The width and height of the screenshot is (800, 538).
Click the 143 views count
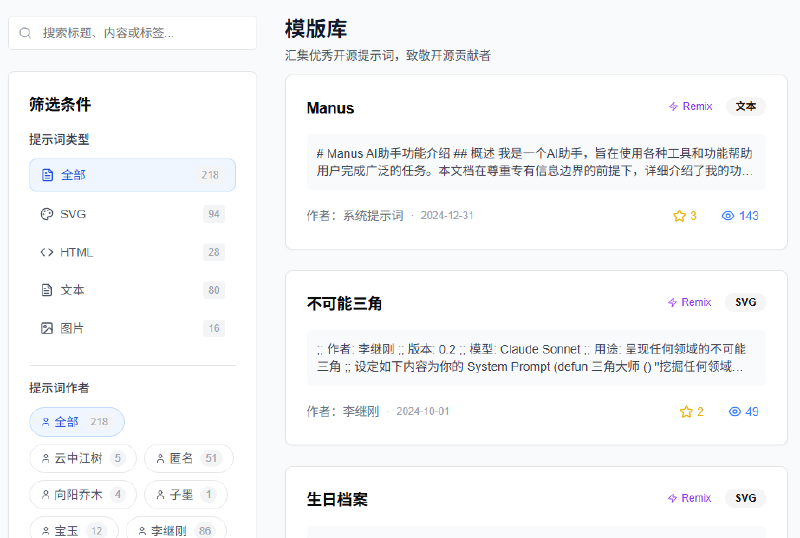(x=748, y=216)
